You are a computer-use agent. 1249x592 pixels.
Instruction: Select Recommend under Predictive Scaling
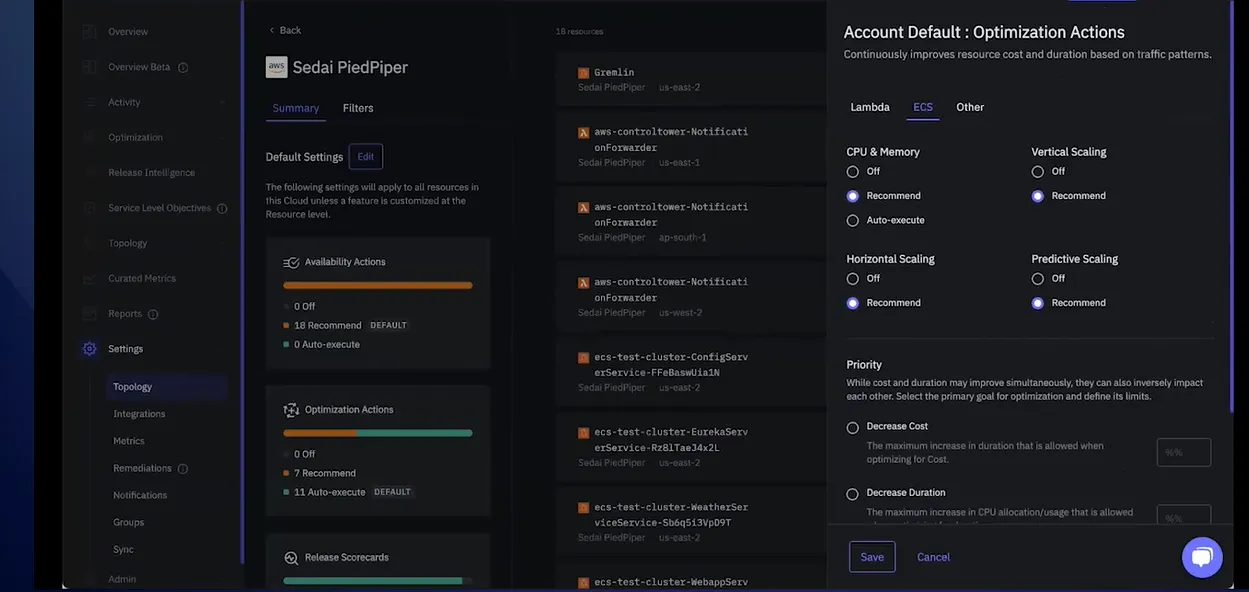click(x=1038, y=303)
